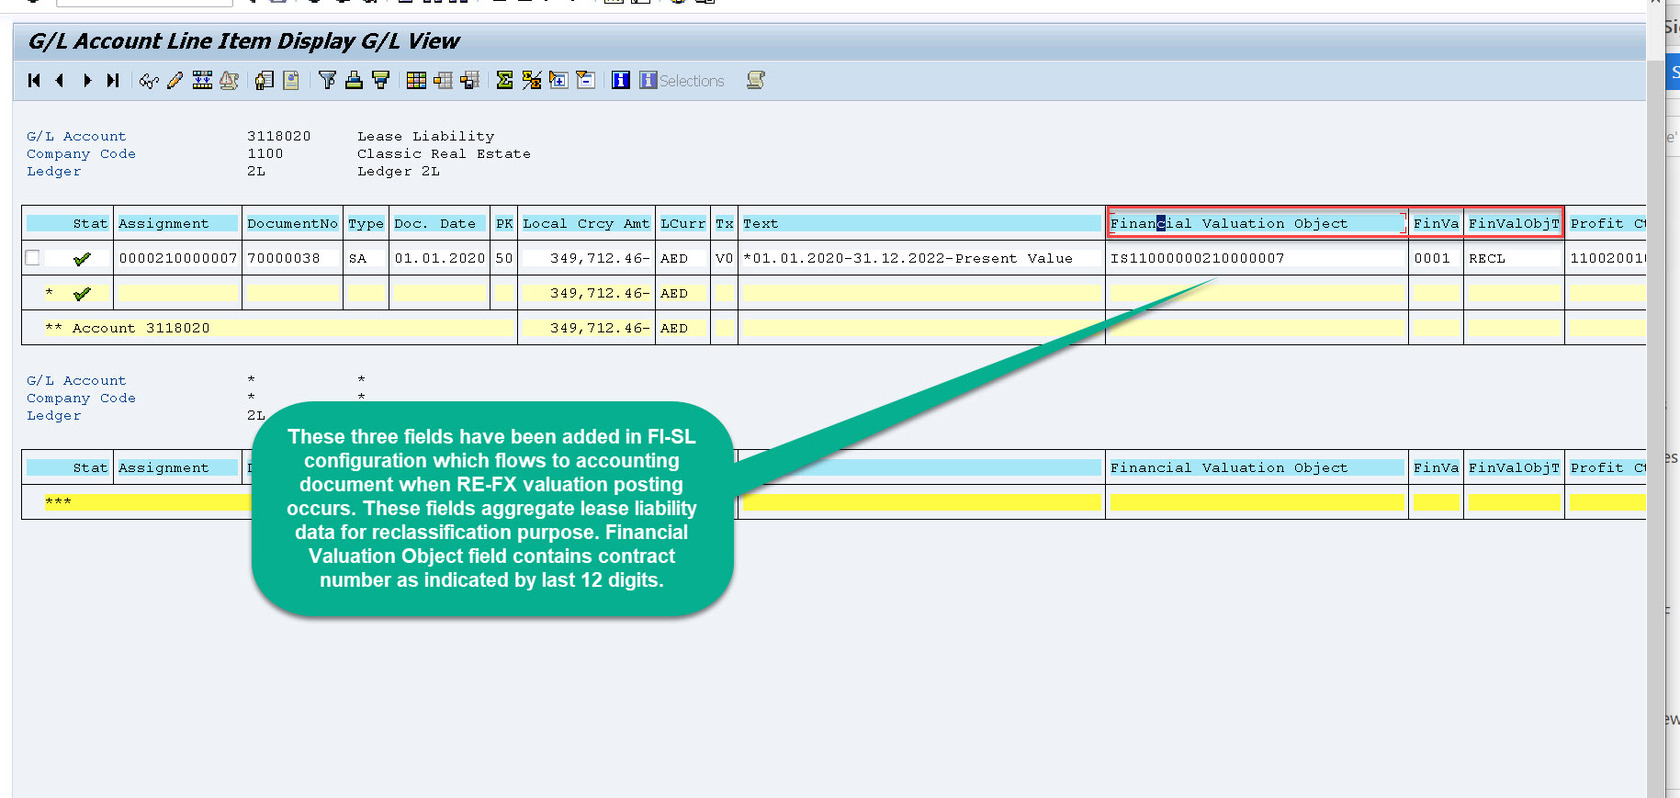Screen dimensions: 1680x798
Task: Set filter with funnel icon
Action: click(327, 81)
